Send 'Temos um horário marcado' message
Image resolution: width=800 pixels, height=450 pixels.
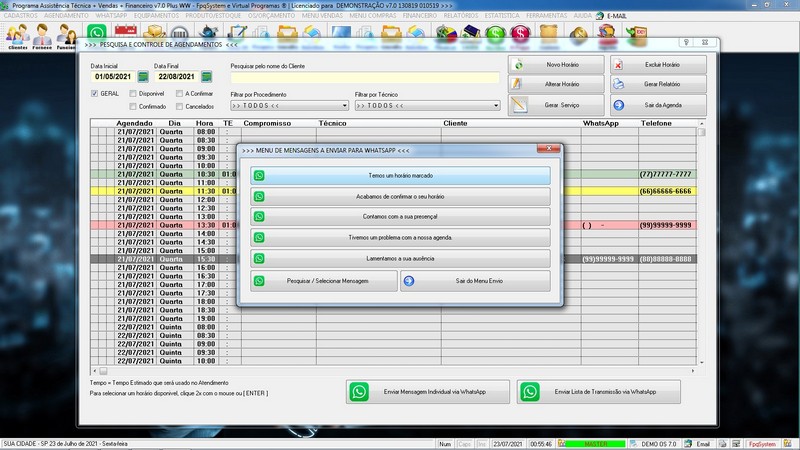[400, 176]
